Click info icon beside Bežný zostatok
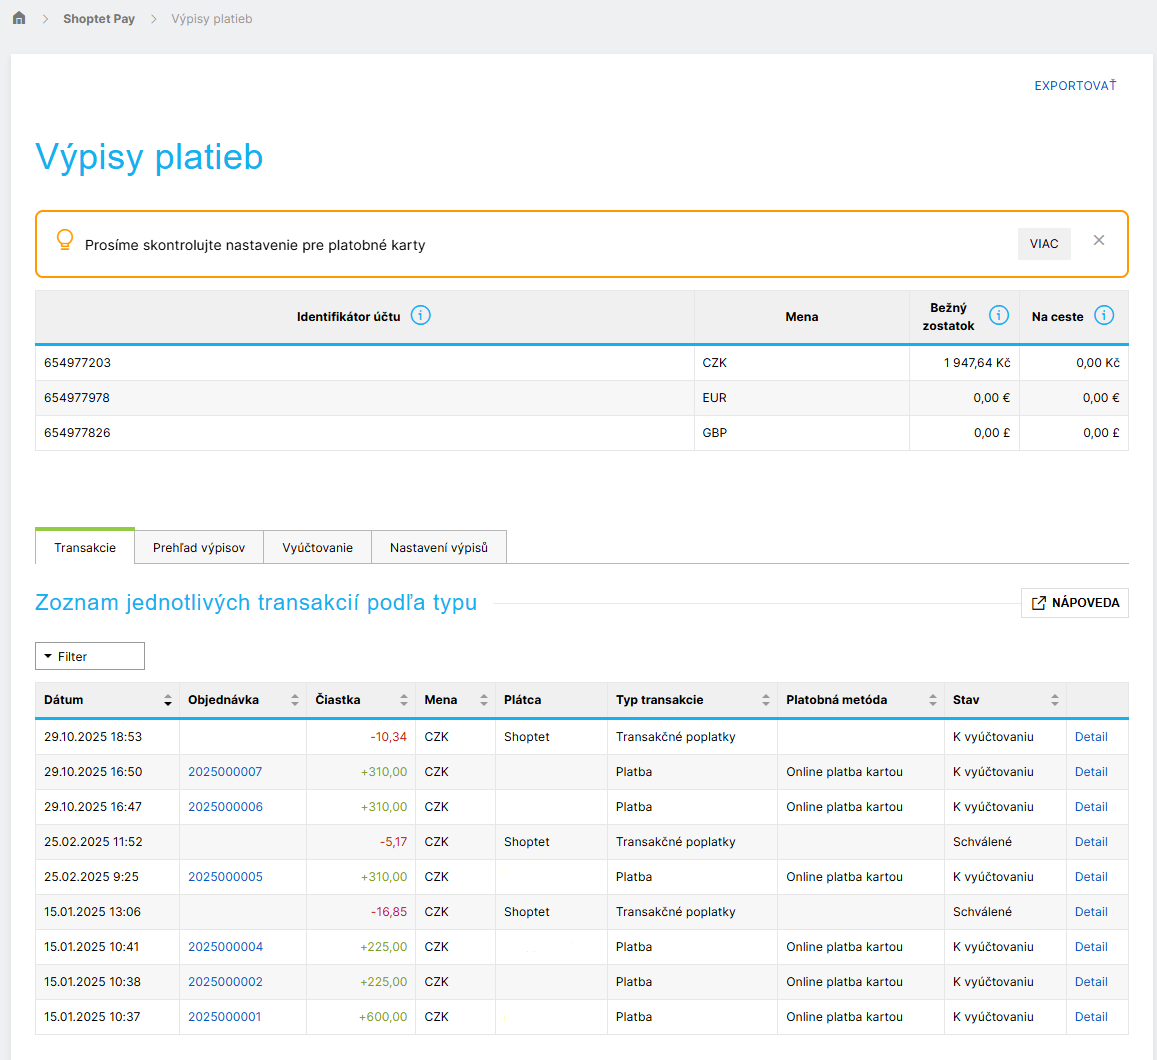 click(x=998, y=316)
